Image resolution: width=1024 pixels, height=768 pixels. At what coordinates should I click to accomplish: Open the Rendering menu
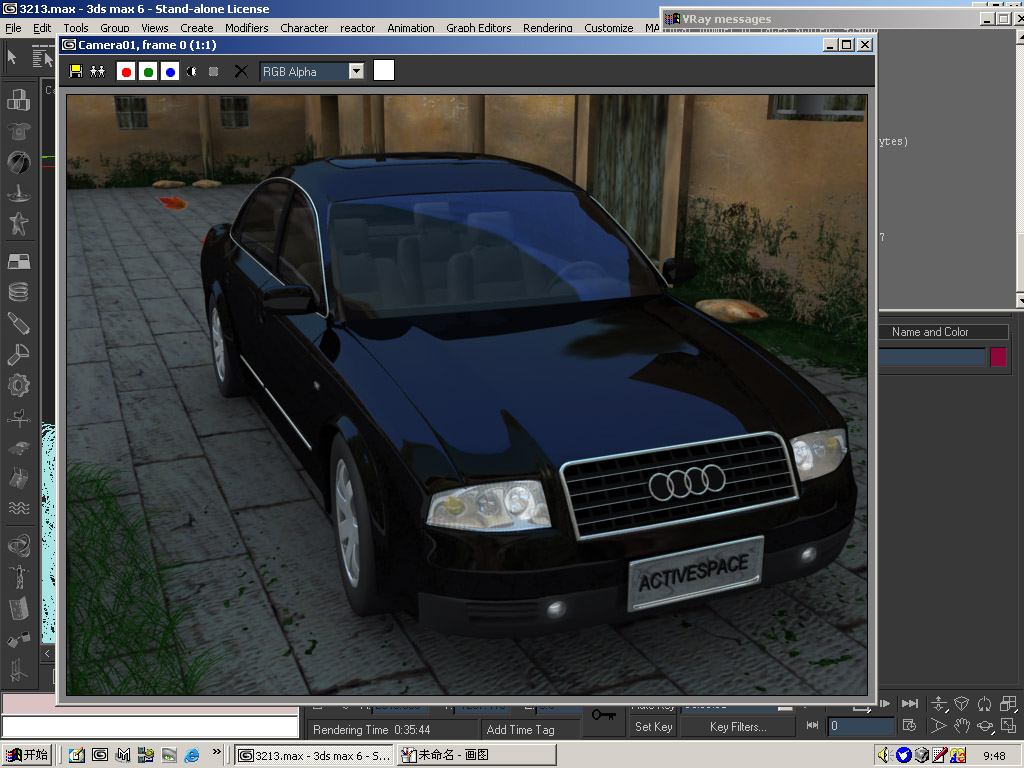[547, 28]
